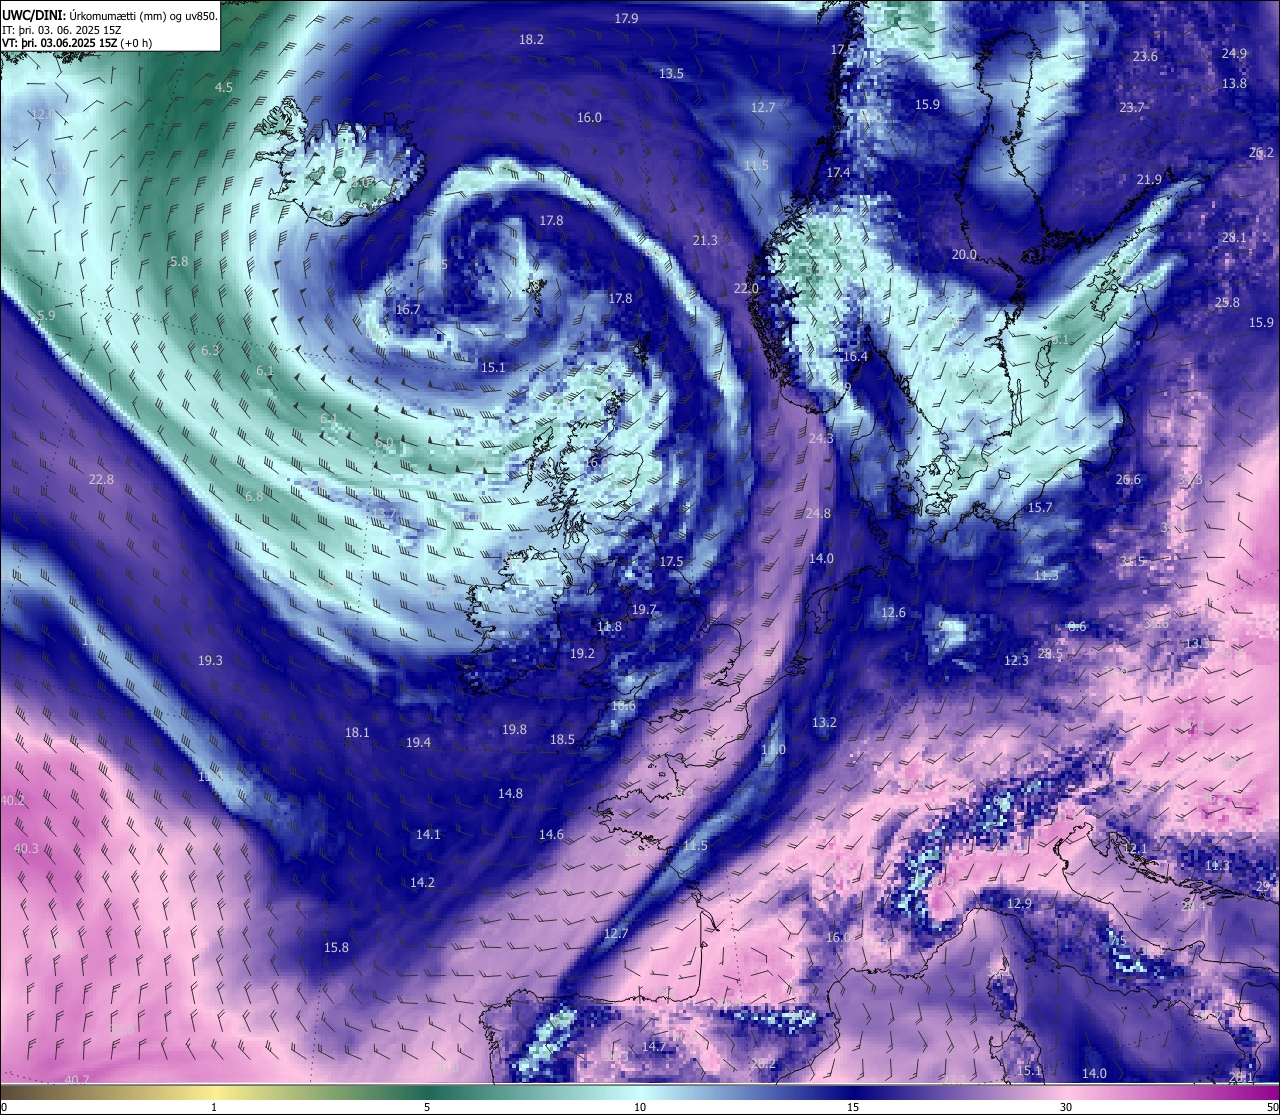Click the 17.4 value over Norway
The image size is (1280, 1115).
click(838, 173)
